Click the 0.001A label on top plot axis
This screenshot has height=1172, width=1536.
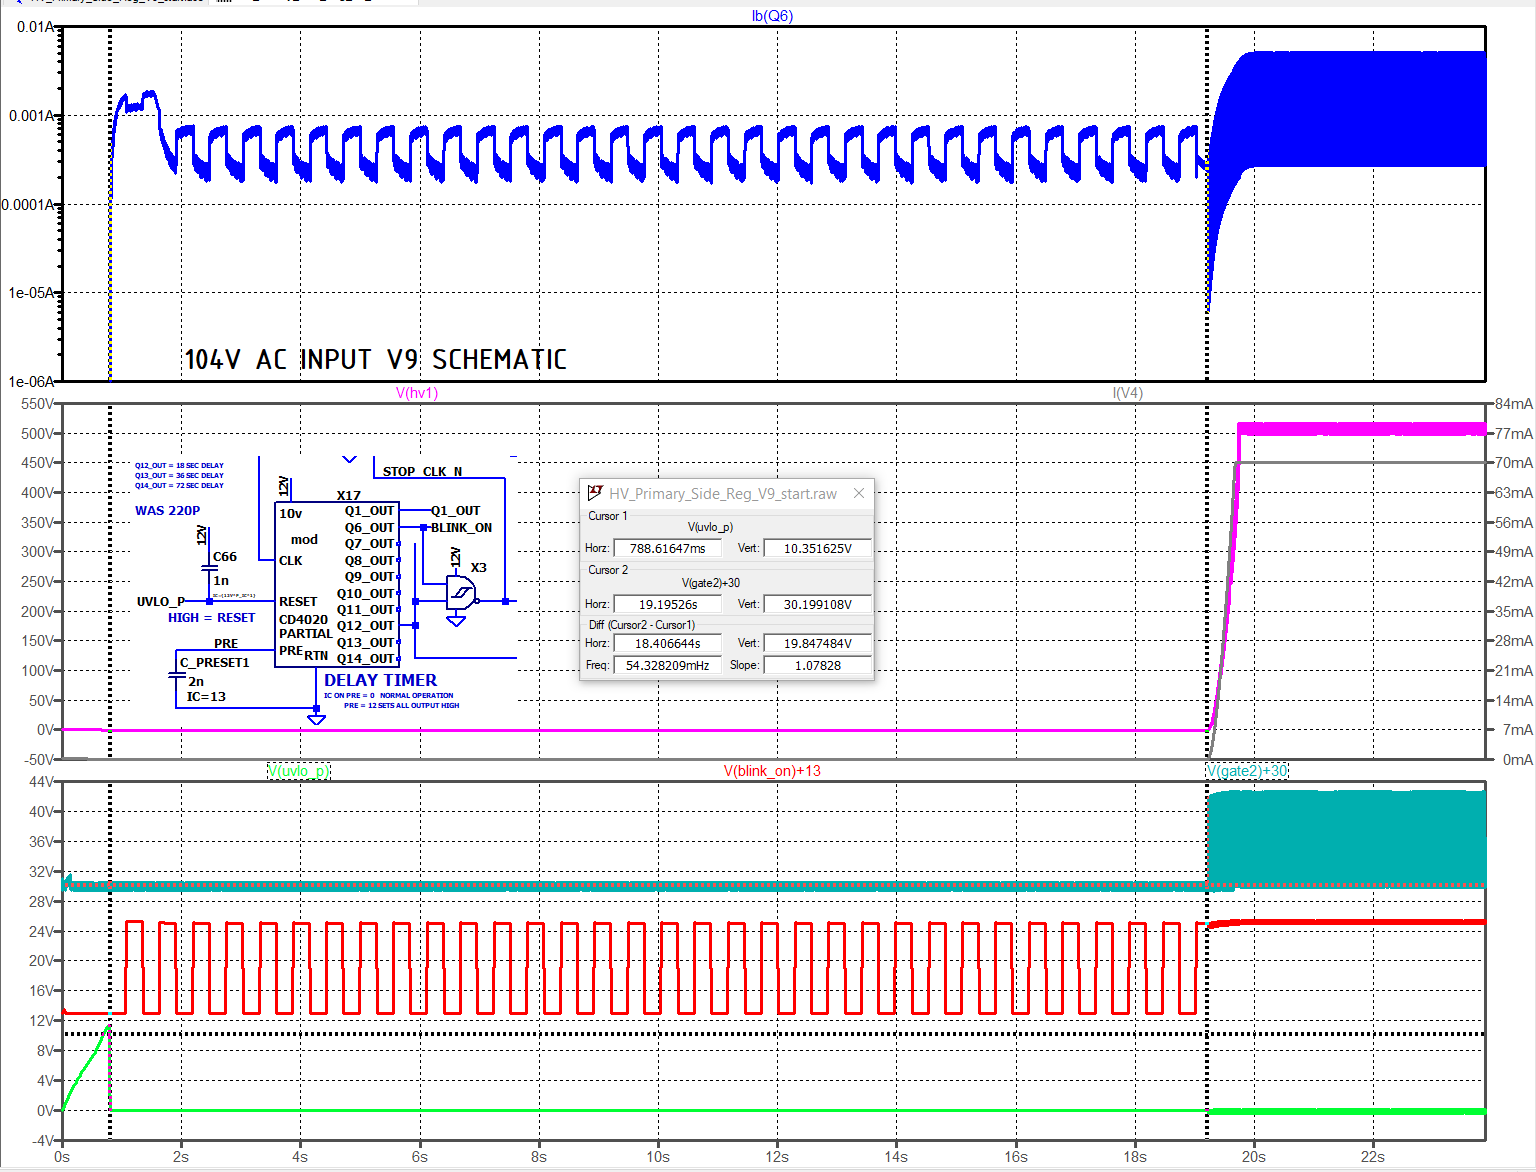pos(32,116)
